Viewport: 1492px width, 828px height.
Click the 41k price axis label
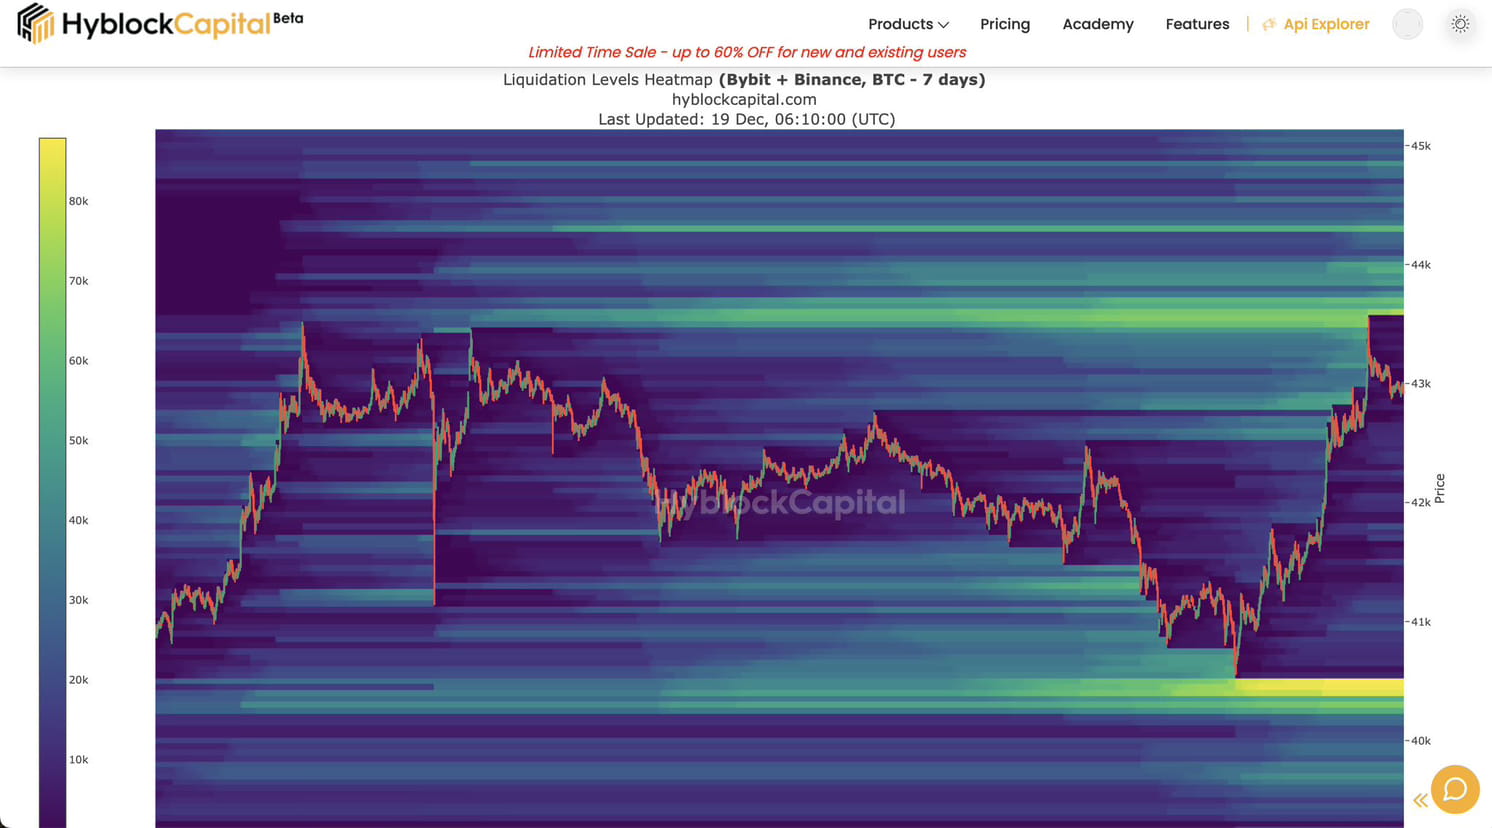(x=1420, y=622)
